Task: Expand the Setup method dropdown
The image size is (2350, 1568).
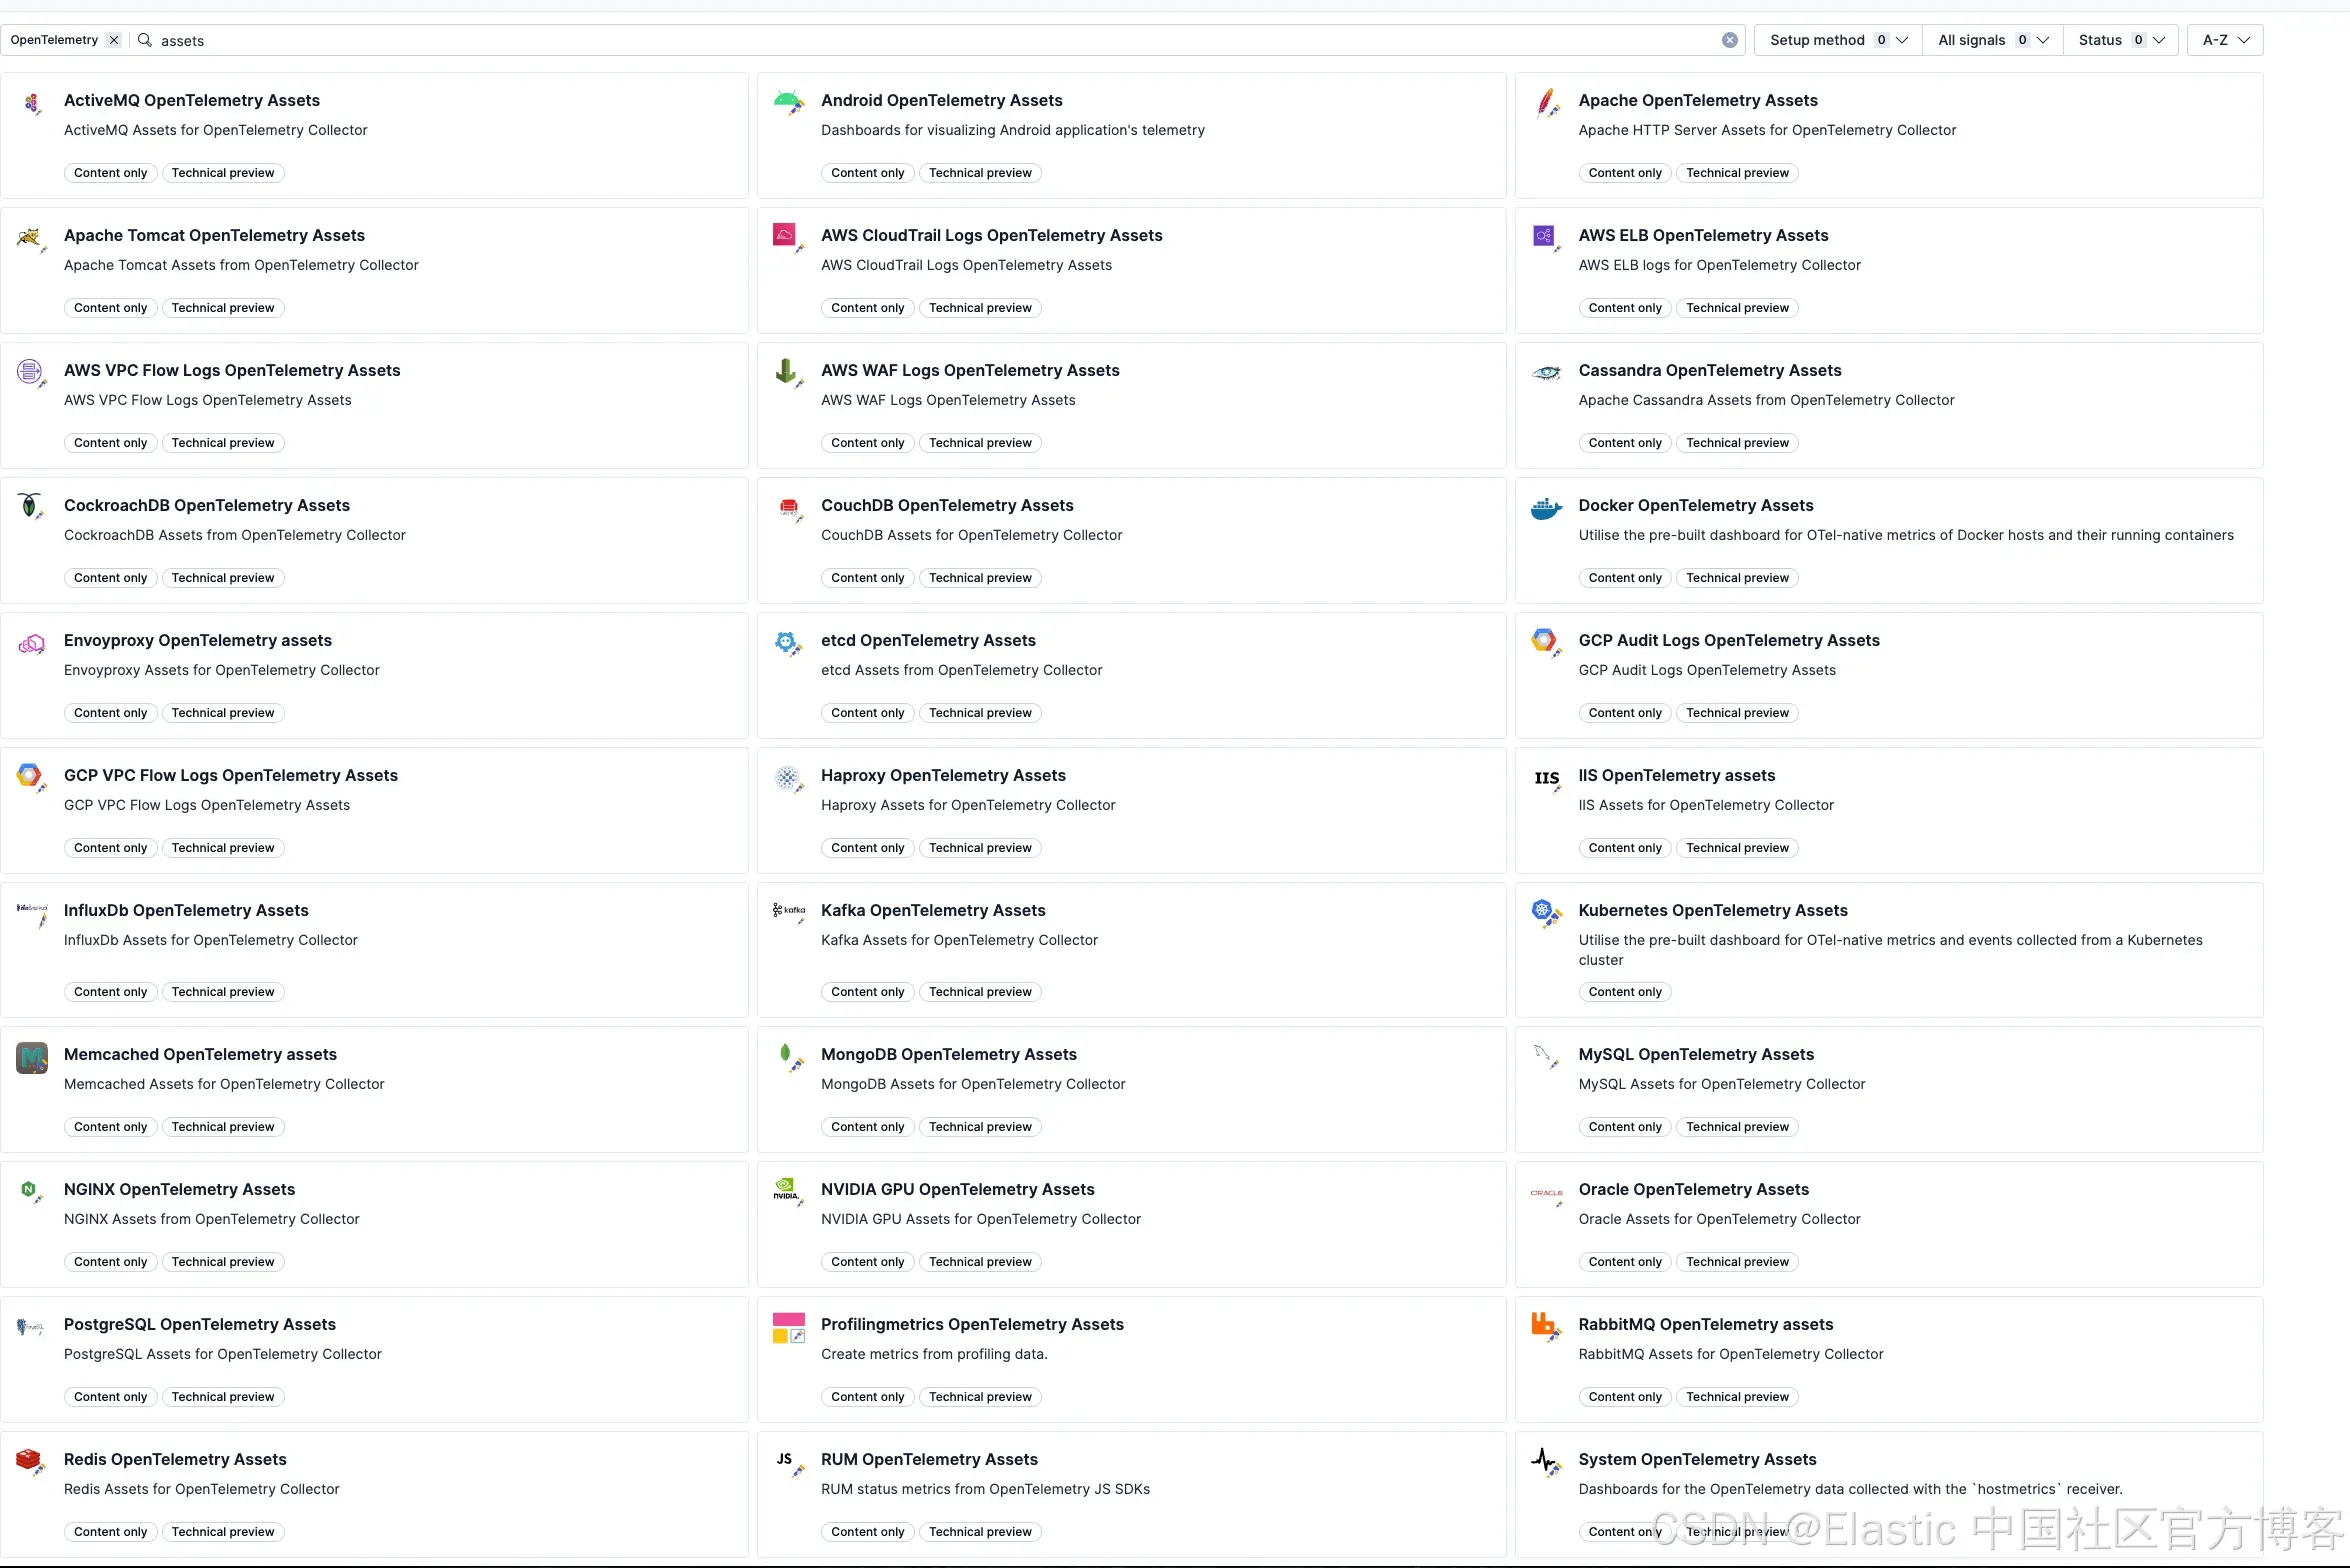Action: pos(1838,40)
